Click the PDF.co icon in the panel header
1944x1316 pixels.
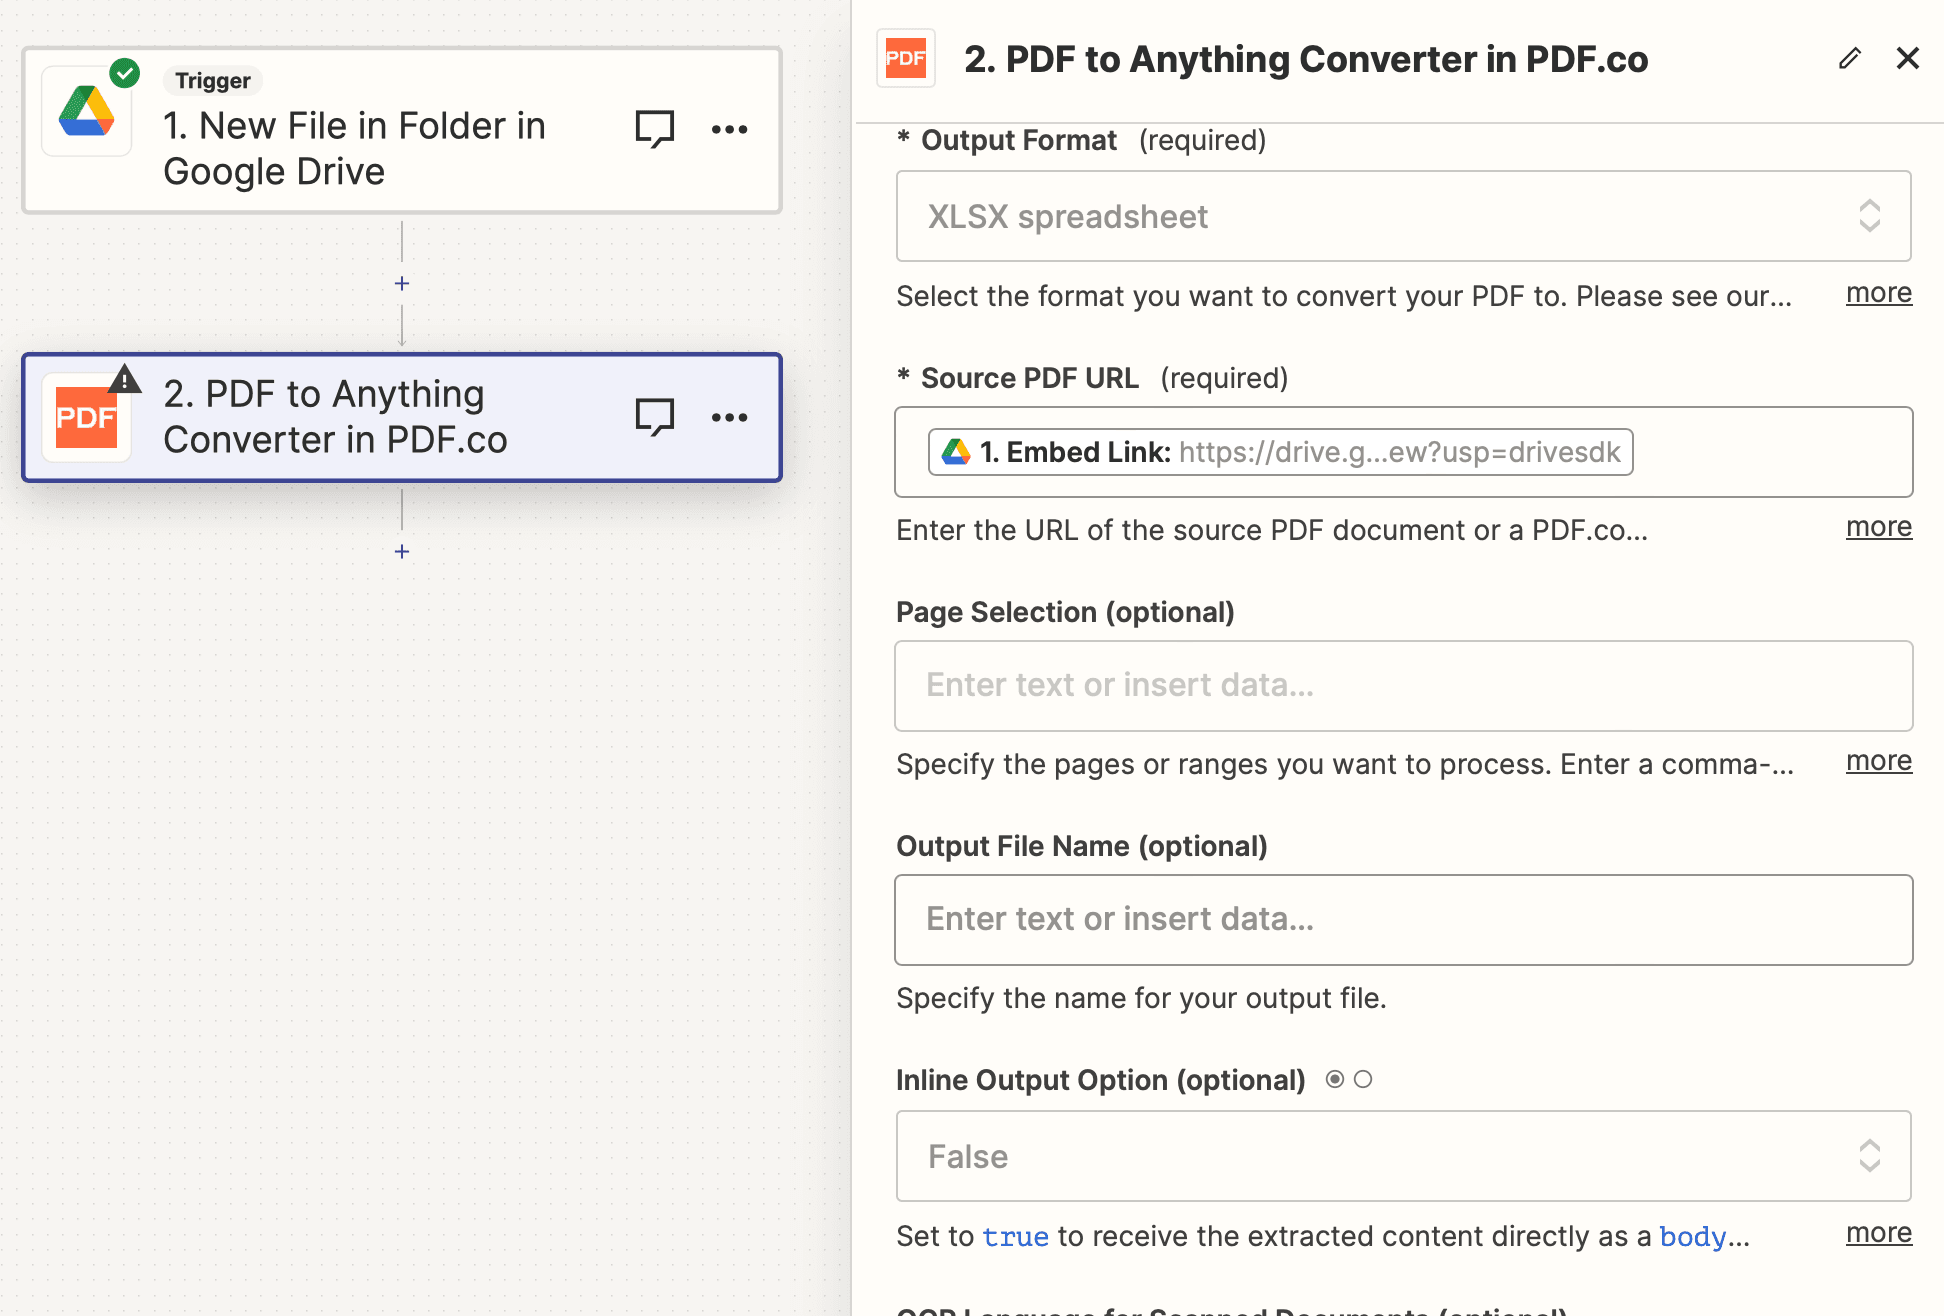click(905, 58)
